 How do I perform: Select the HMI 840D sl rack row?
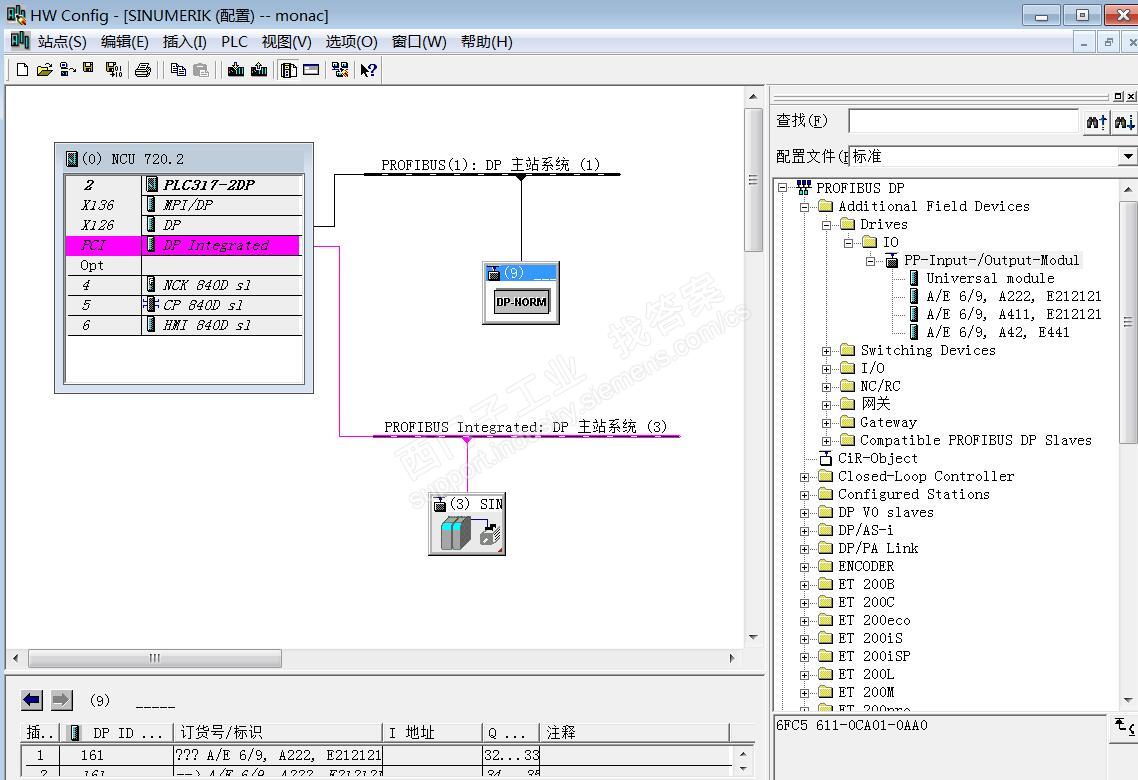184,325
